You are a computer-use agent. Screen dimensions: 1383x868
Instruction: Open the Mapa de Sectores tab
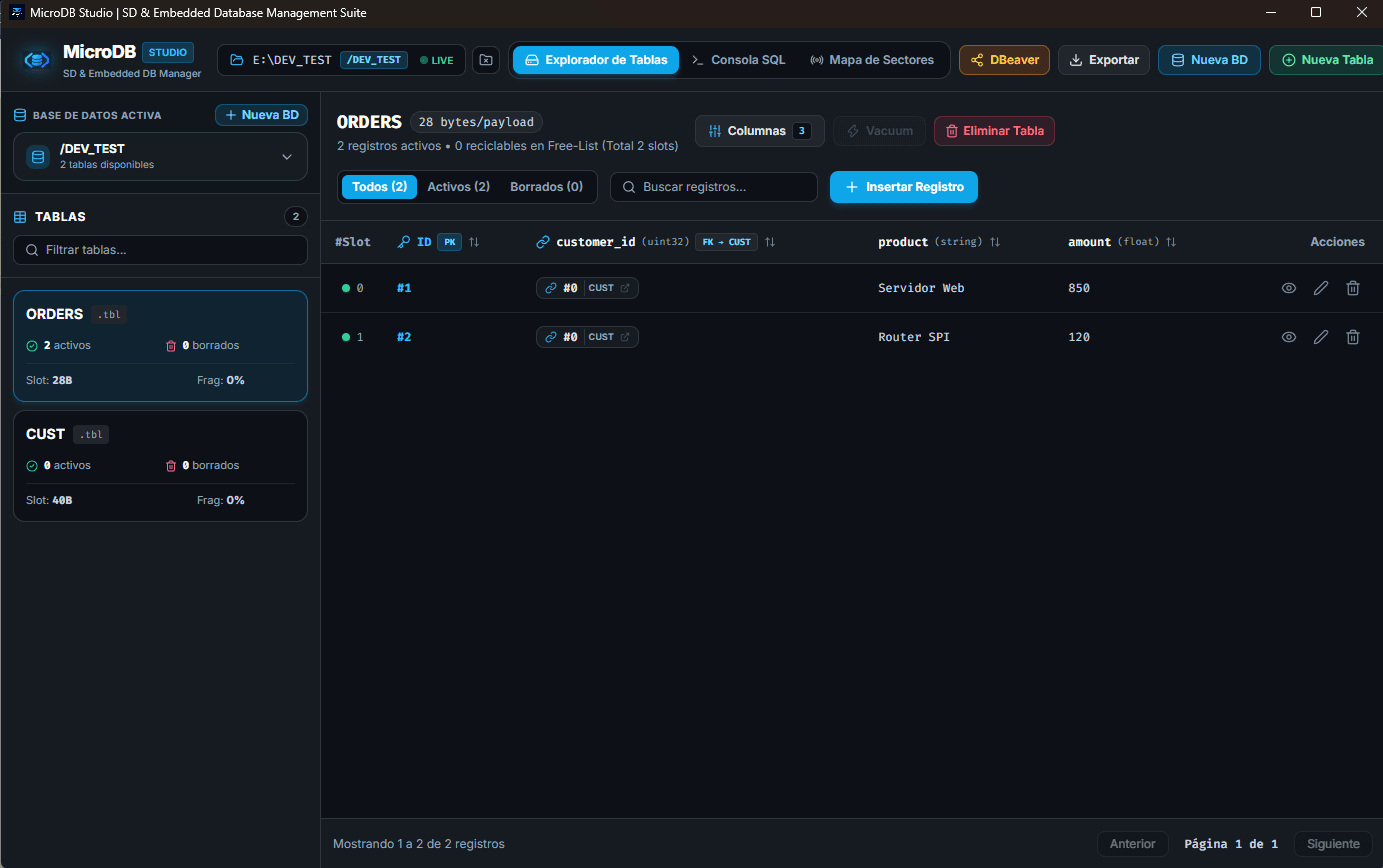tap(872, 60)
